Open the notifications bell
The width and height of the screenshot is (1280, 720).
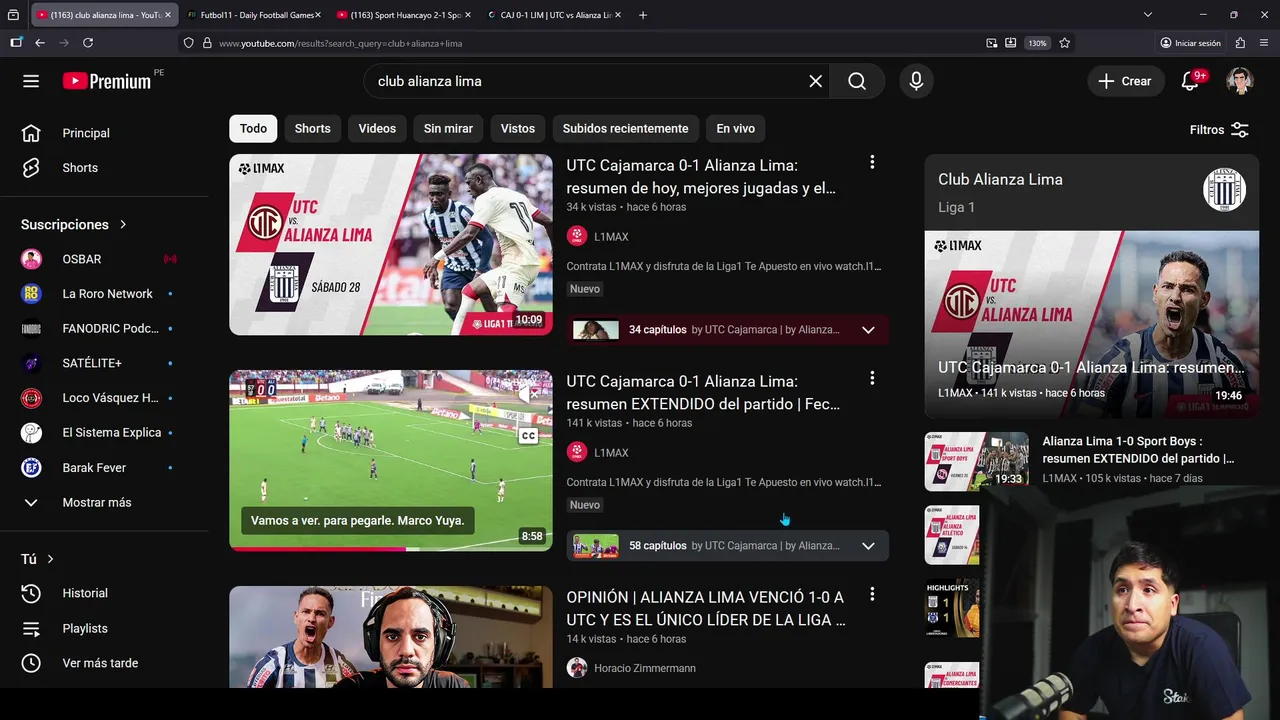tap(1190, 81)
